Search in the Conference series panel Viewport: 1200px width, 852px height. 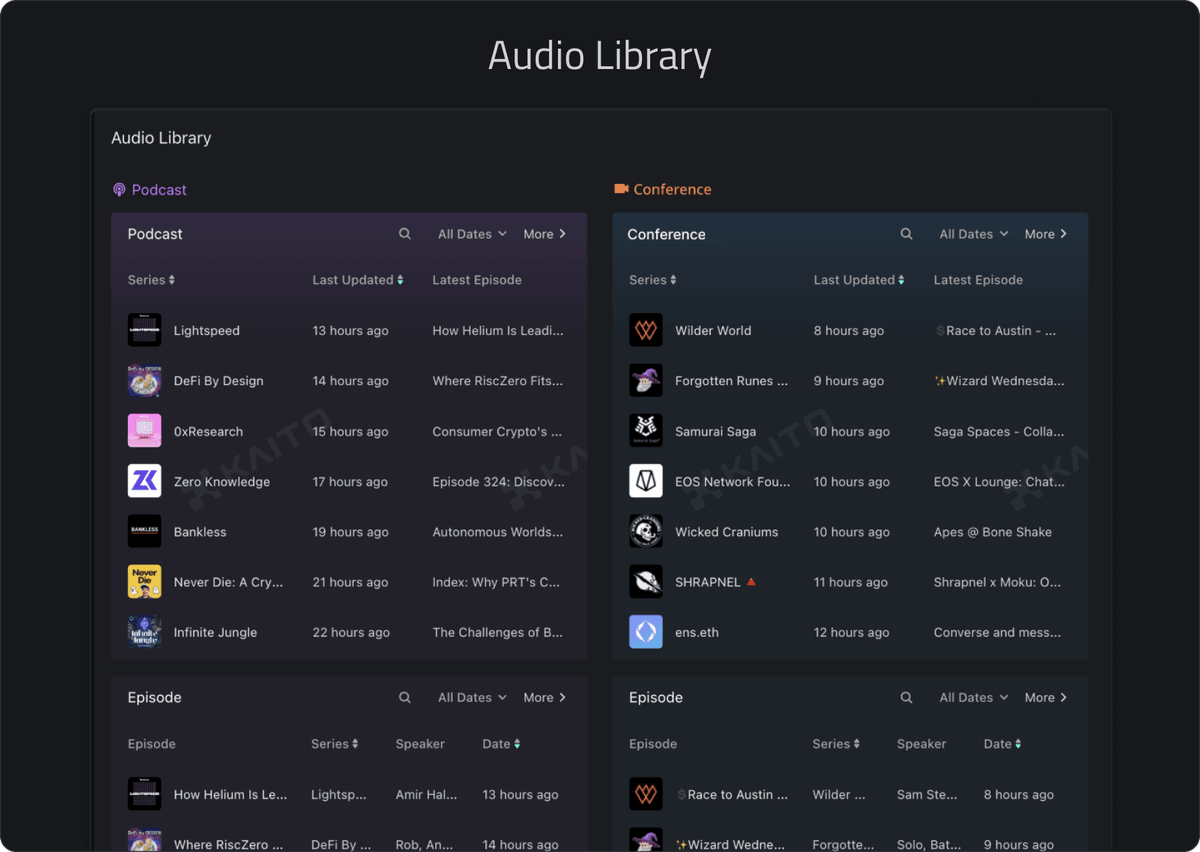point(906,234)
